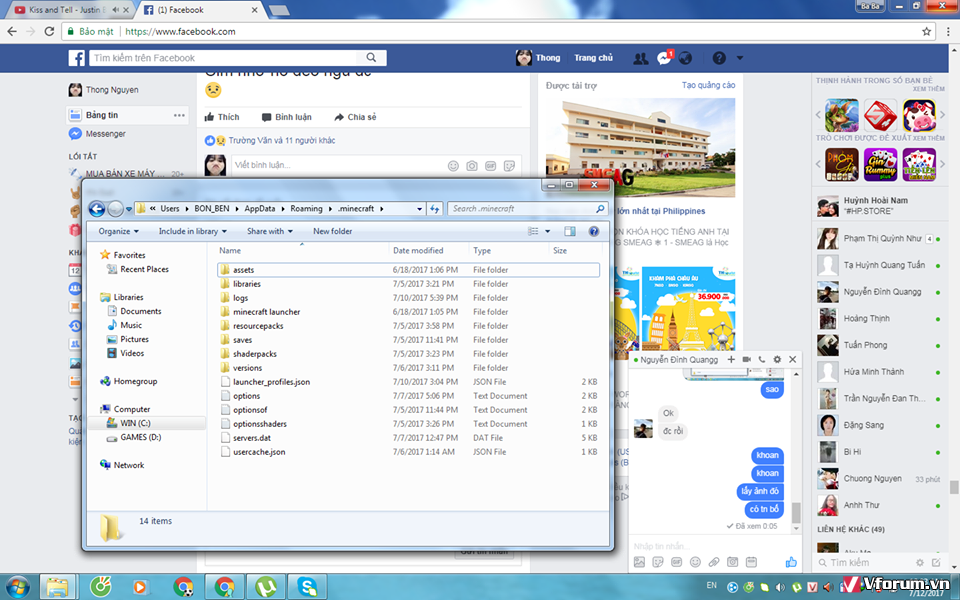Screen dimensions: 960x600
Task: Open Facebook Messenger notifications icon in top bar
Action: click(x=664, y=58)
